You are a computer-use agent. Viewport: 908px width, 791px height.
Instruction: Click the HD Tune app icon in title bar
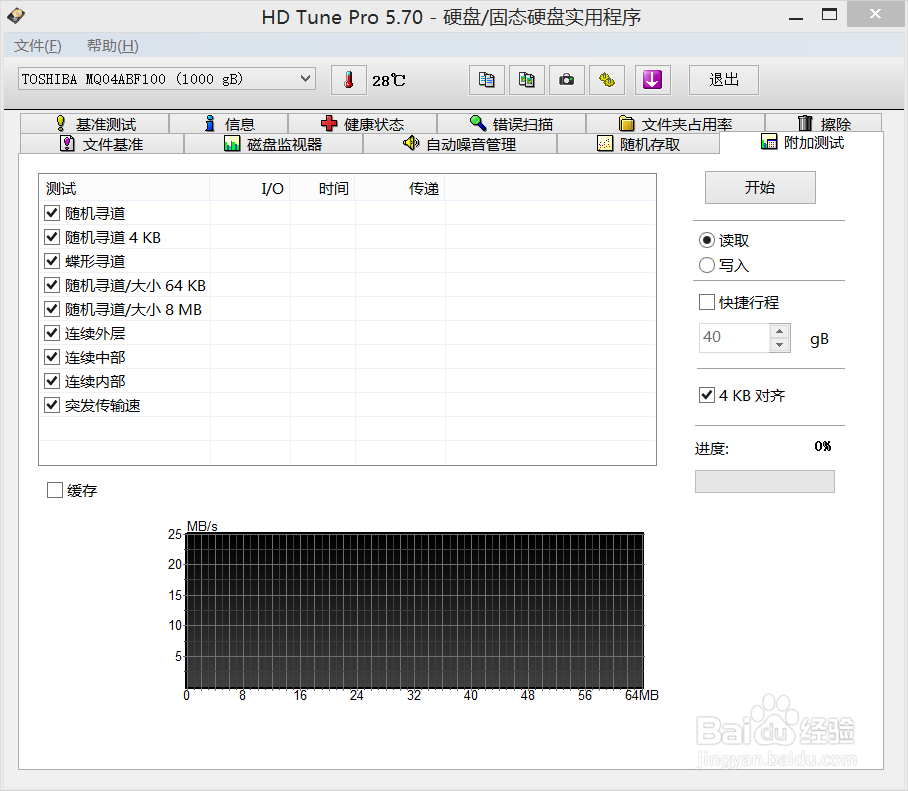pos(16,16)
